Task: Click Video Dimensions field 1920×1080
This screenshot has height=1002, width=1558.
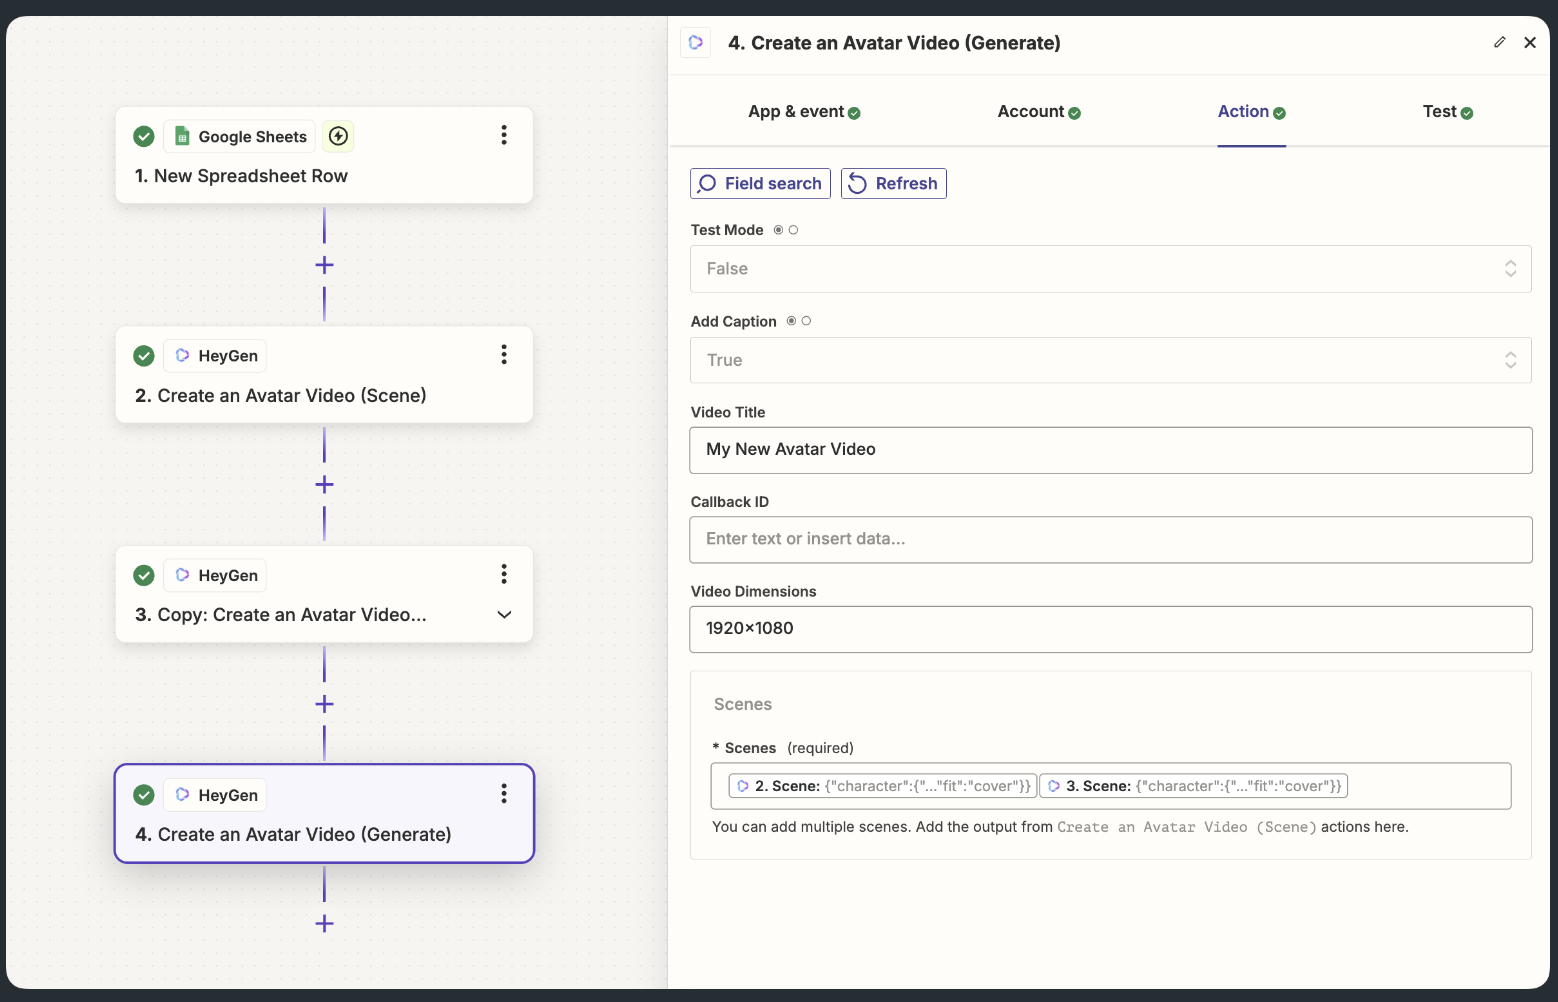Action: point(1111,630)
